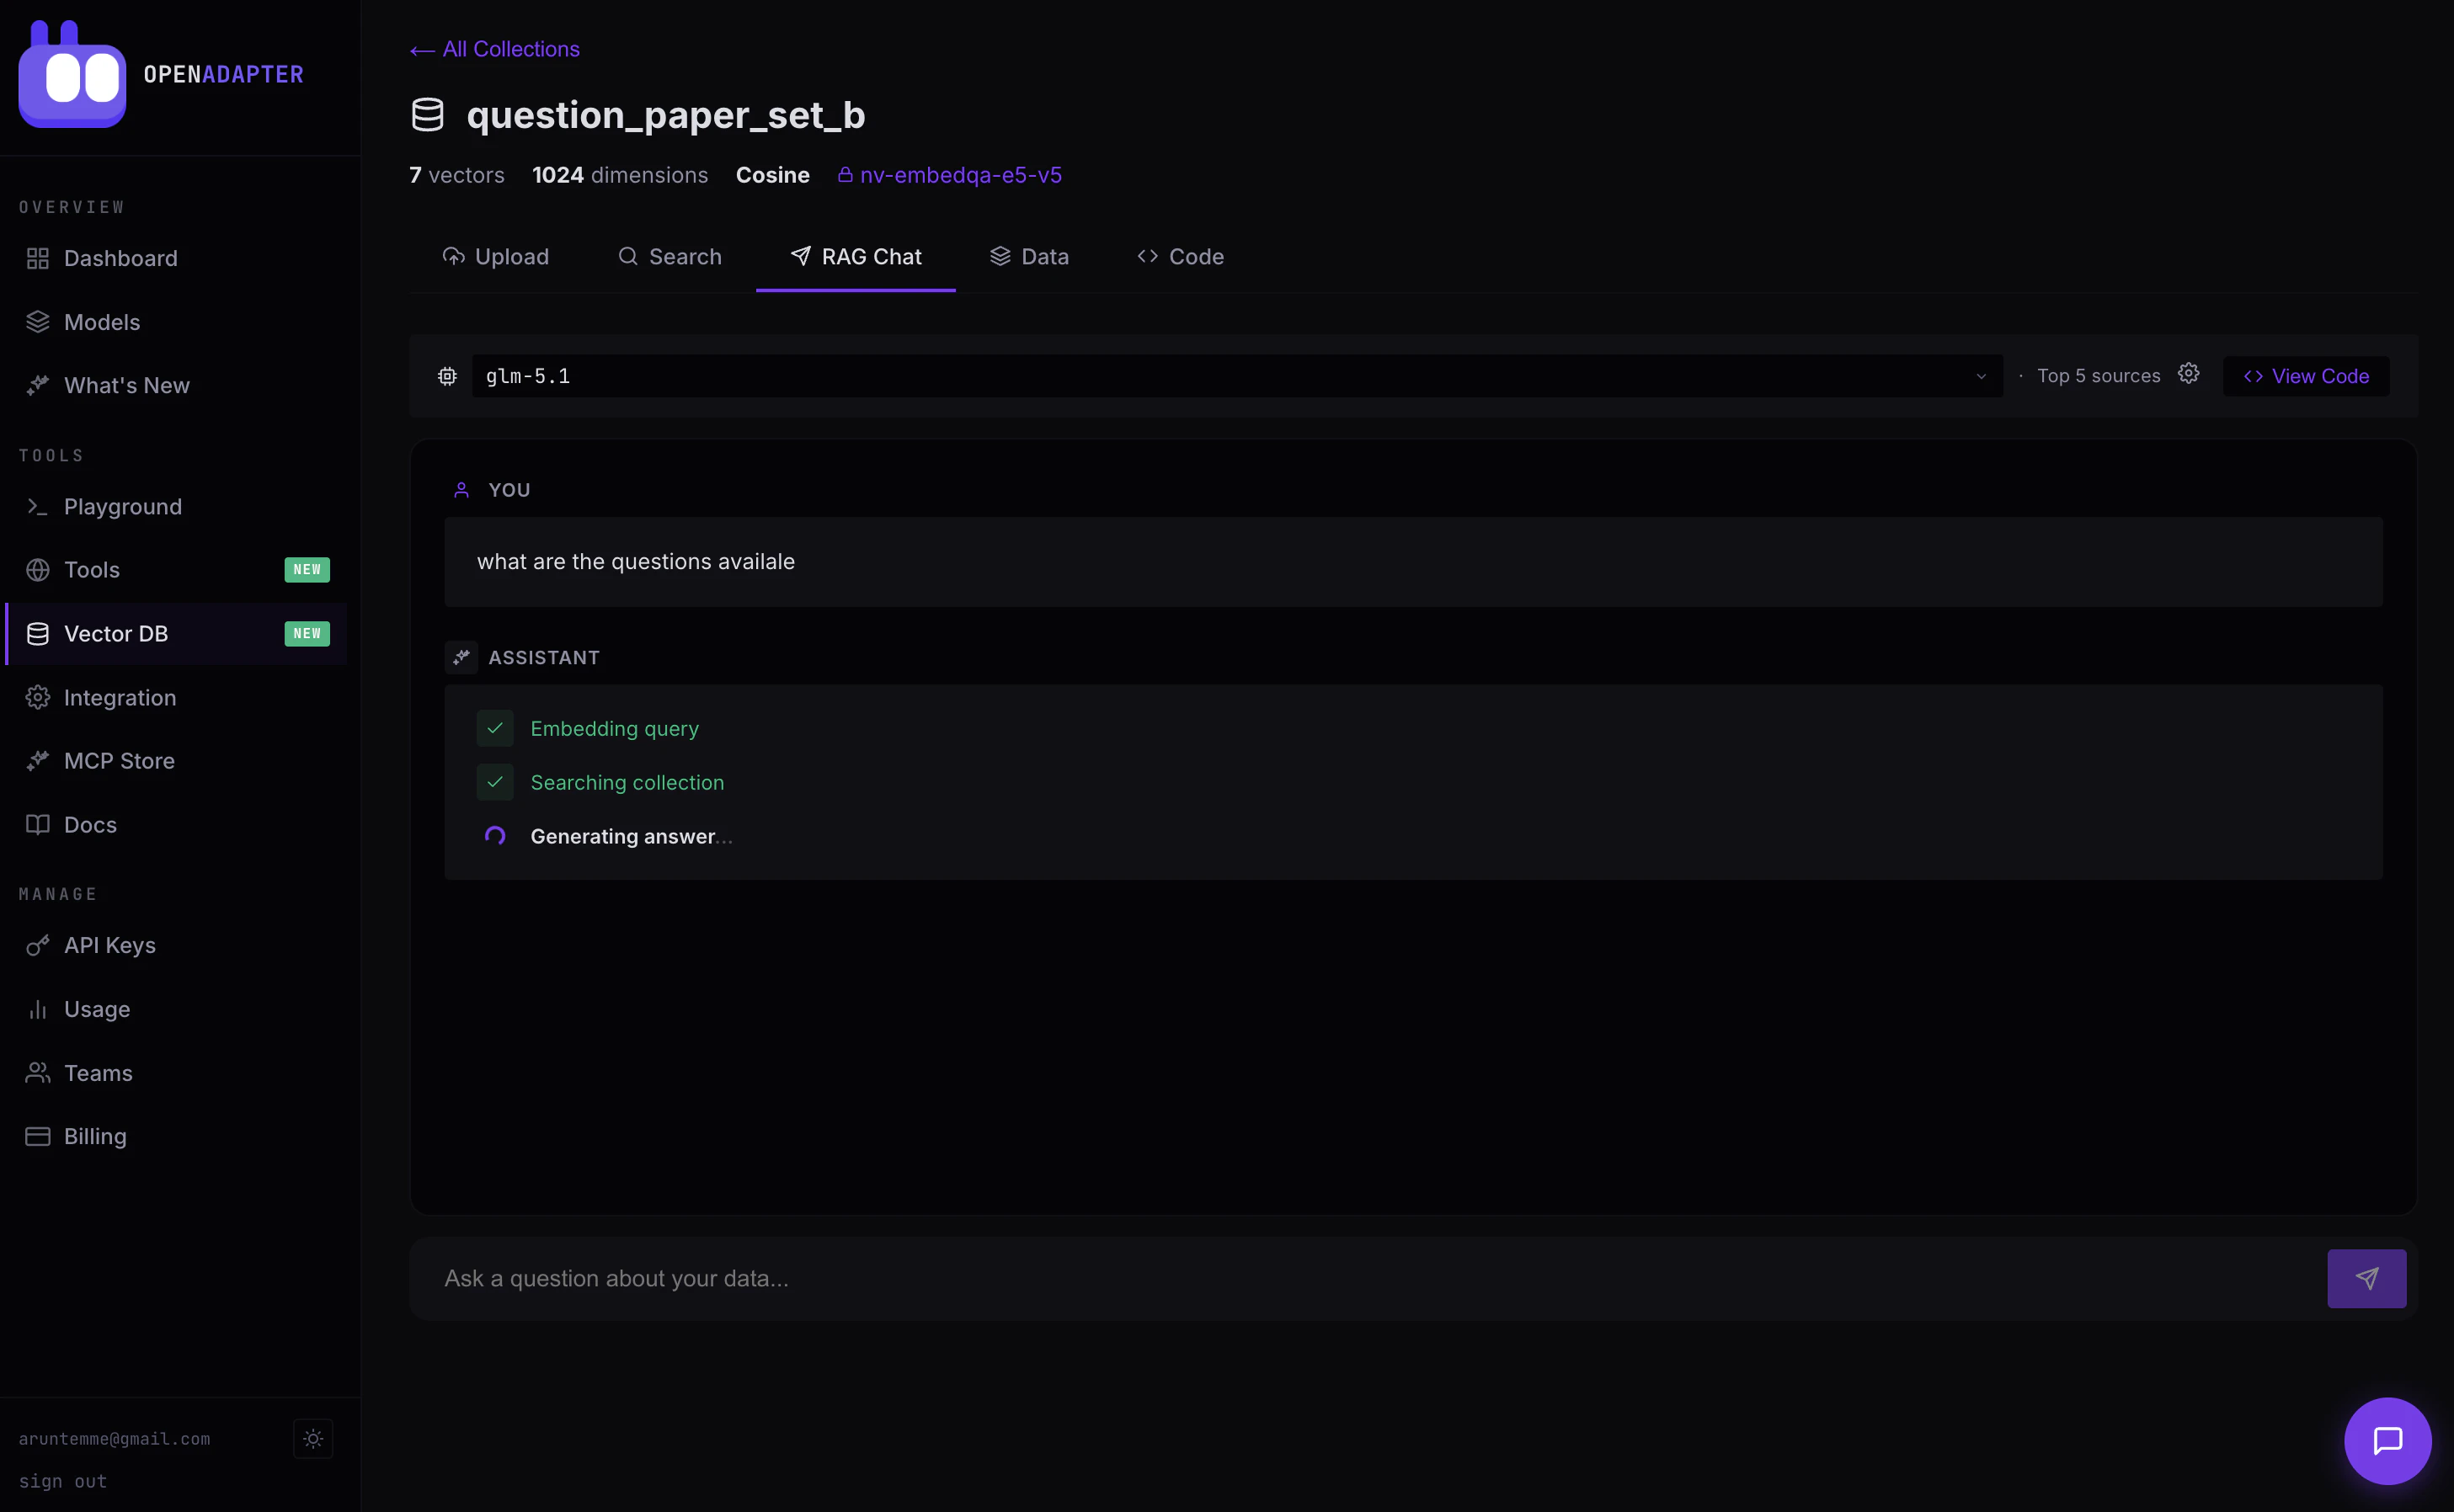This screenshot has width=2454, height=1512.
Task: Click the NEW badge beside Vector DB
Action: (307, 634)
